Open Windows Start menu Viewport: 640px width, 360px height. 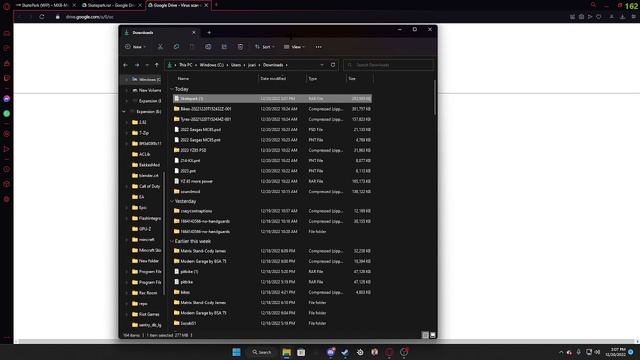click(236, 352)
